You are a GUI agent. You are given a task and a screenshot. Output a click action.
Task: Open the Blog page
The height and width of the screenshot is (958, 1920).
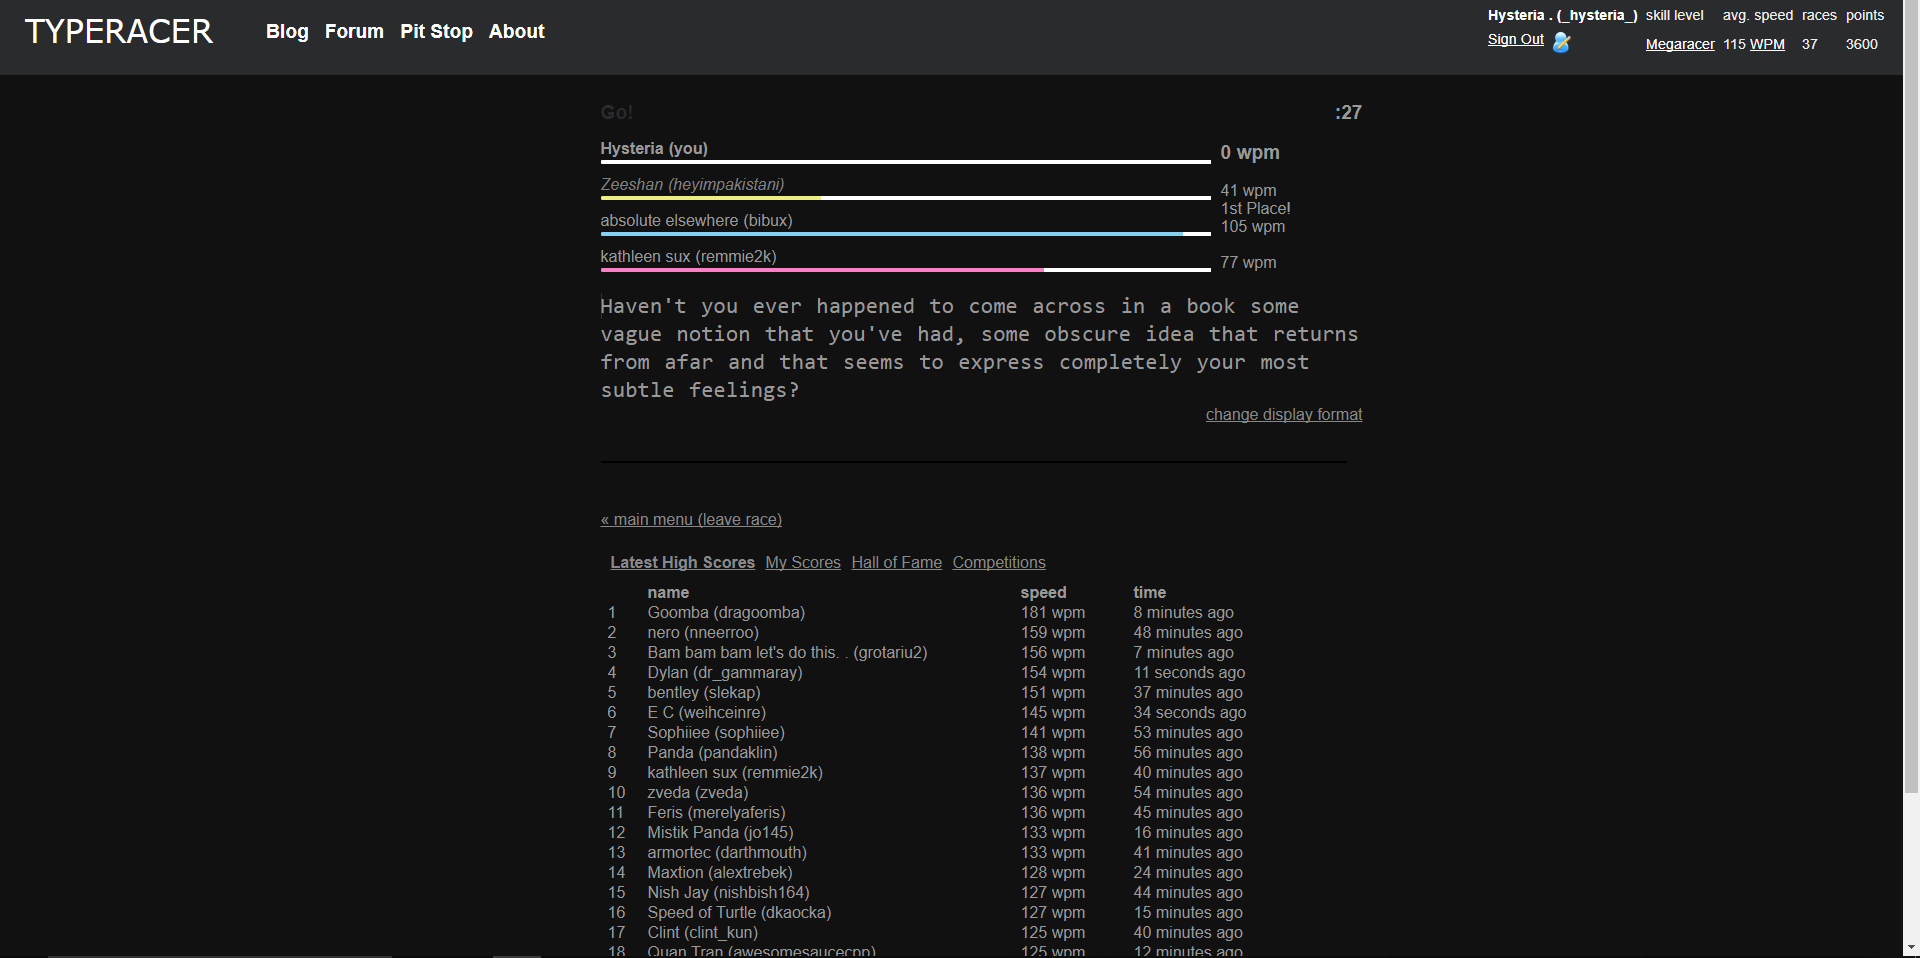tap(287, 31)
